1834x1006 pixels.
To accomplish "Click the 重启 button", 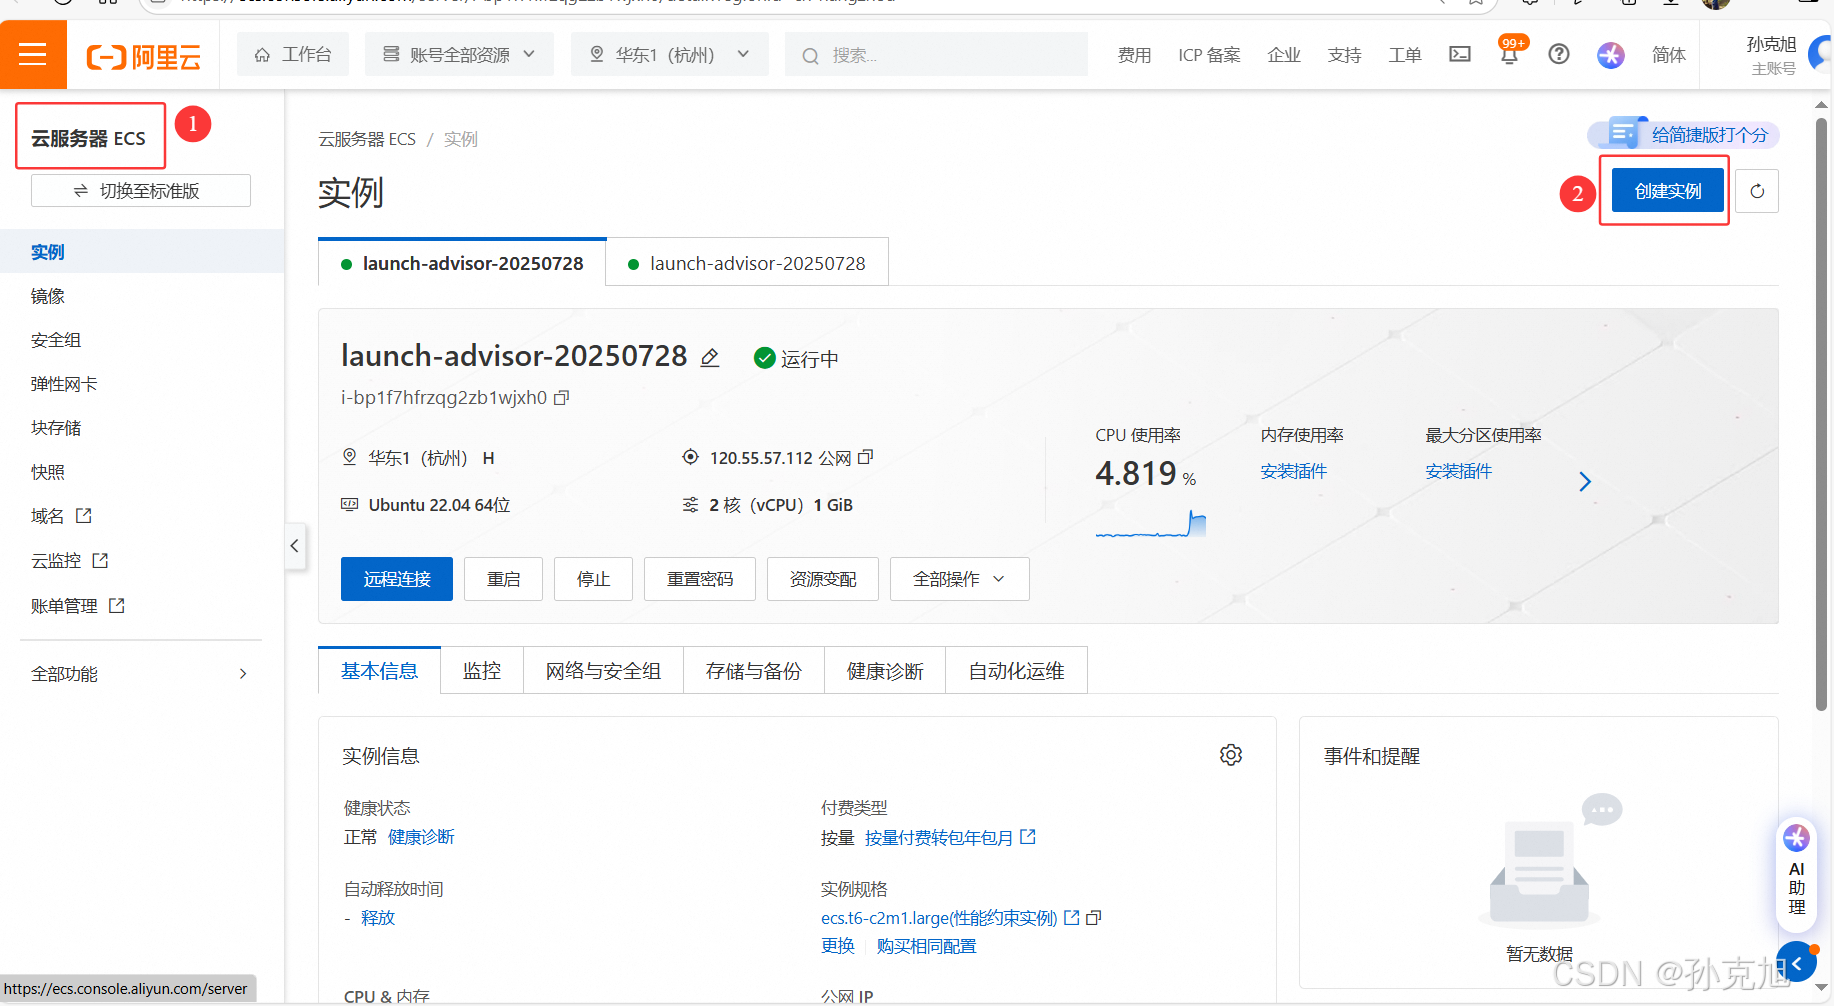I will tap(504, 579).
